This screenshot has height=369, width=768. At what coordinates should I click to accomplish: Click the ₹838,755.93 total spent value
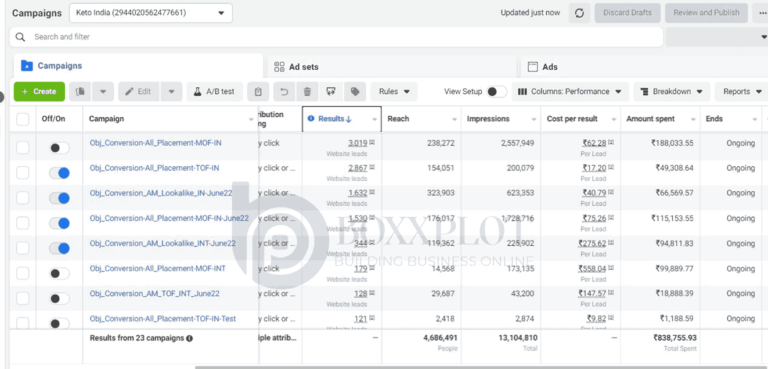pyautogui.click(x=674, y=338)
